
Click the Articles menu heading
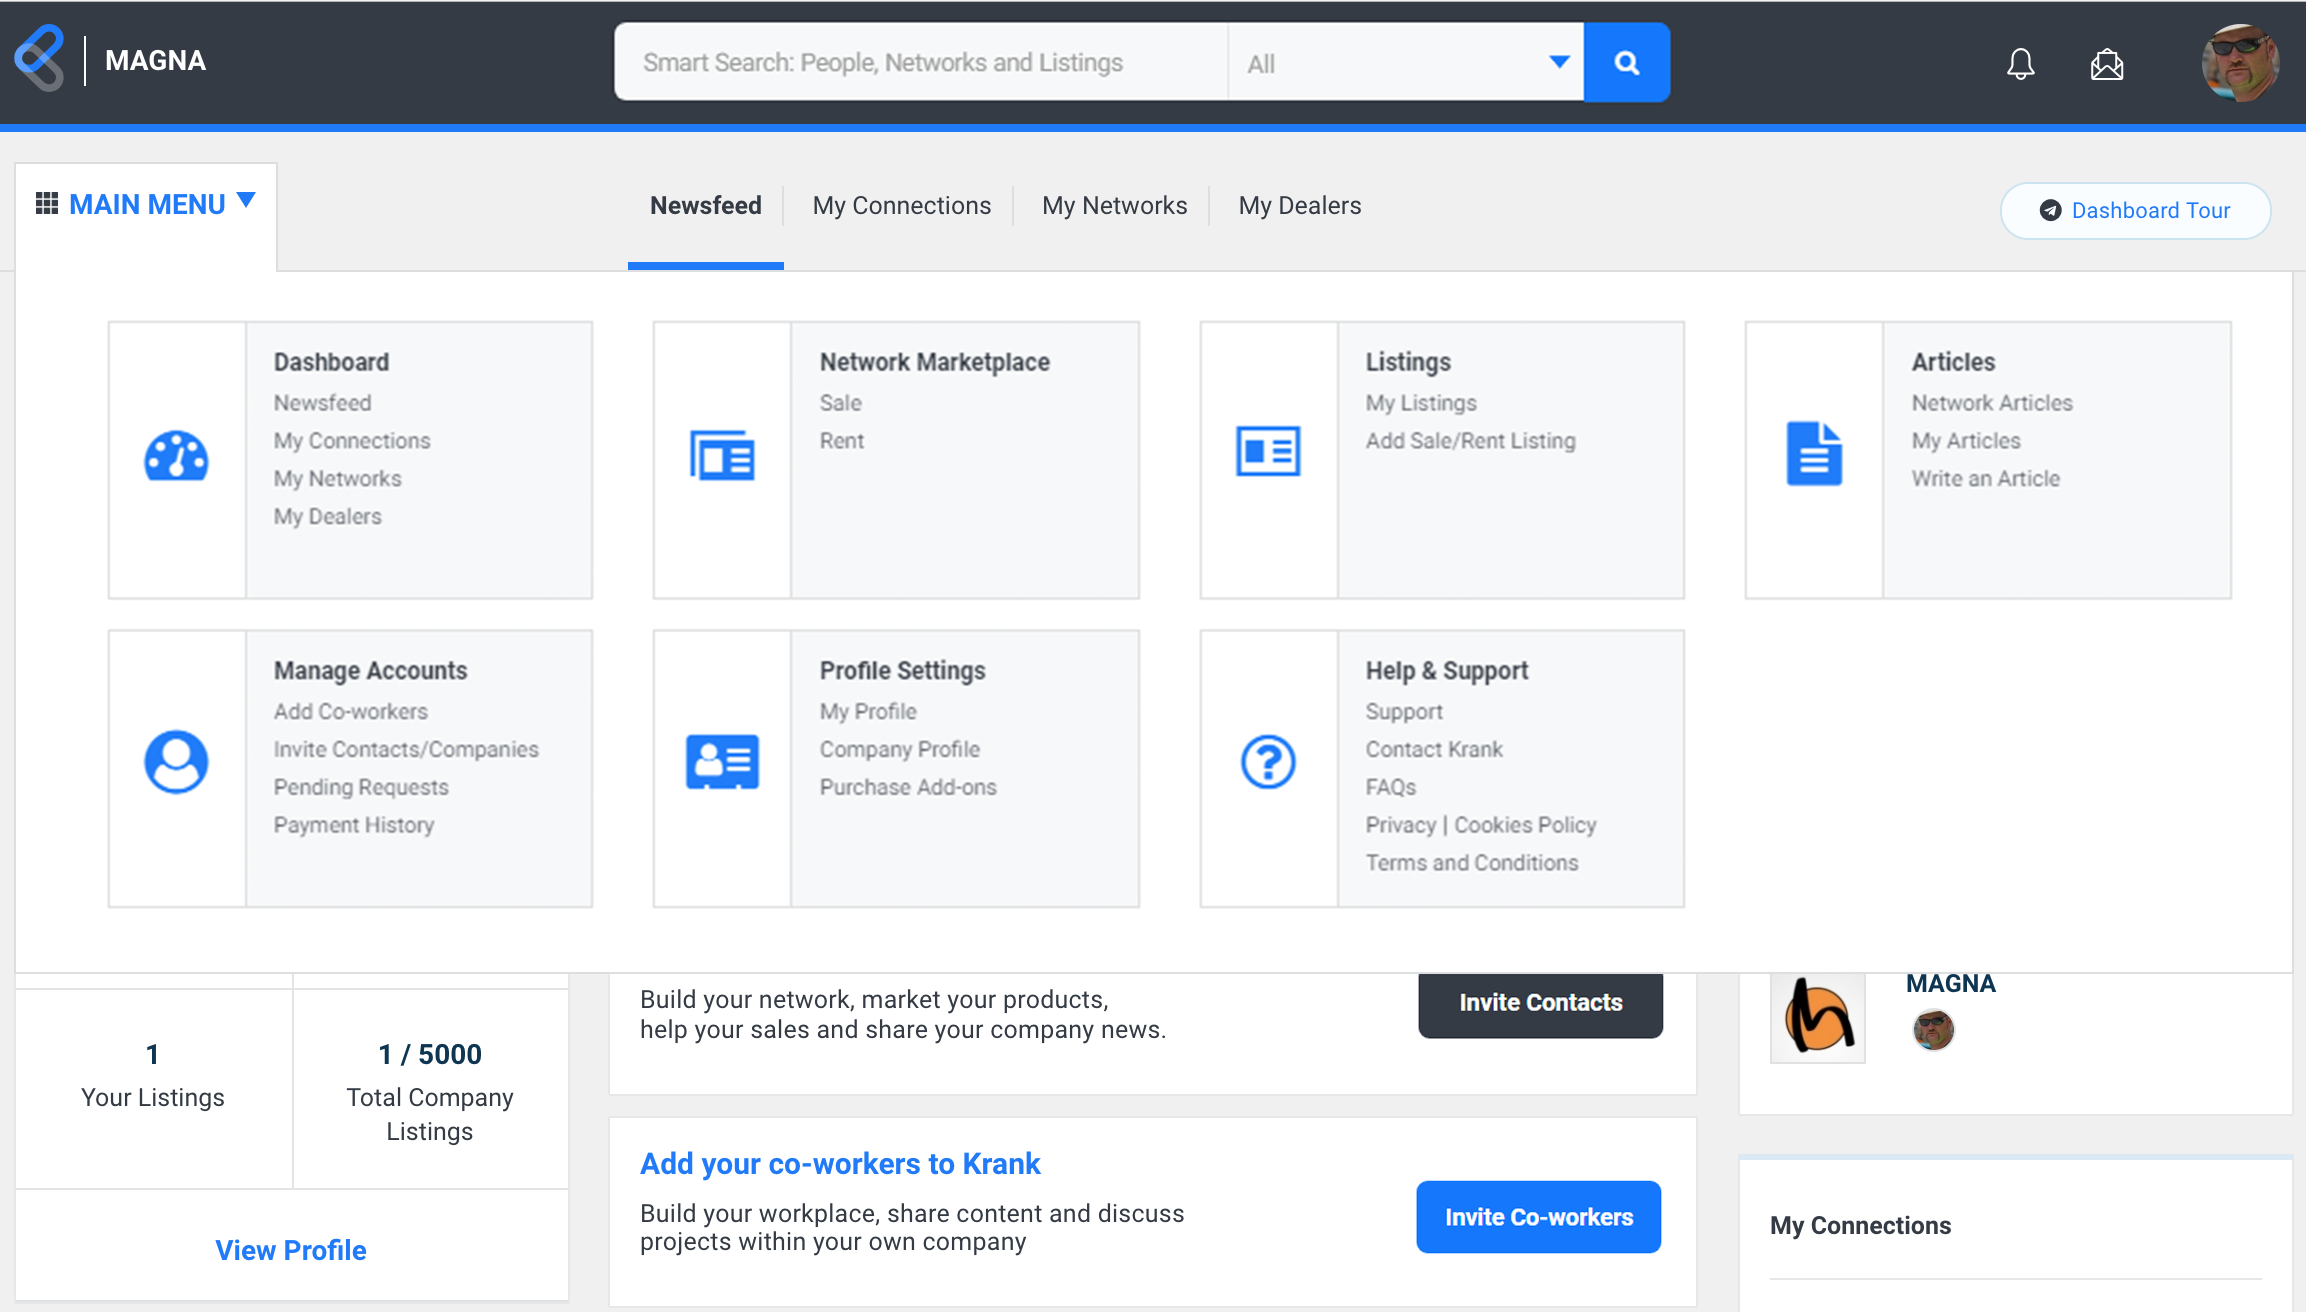coord(1953,362)
